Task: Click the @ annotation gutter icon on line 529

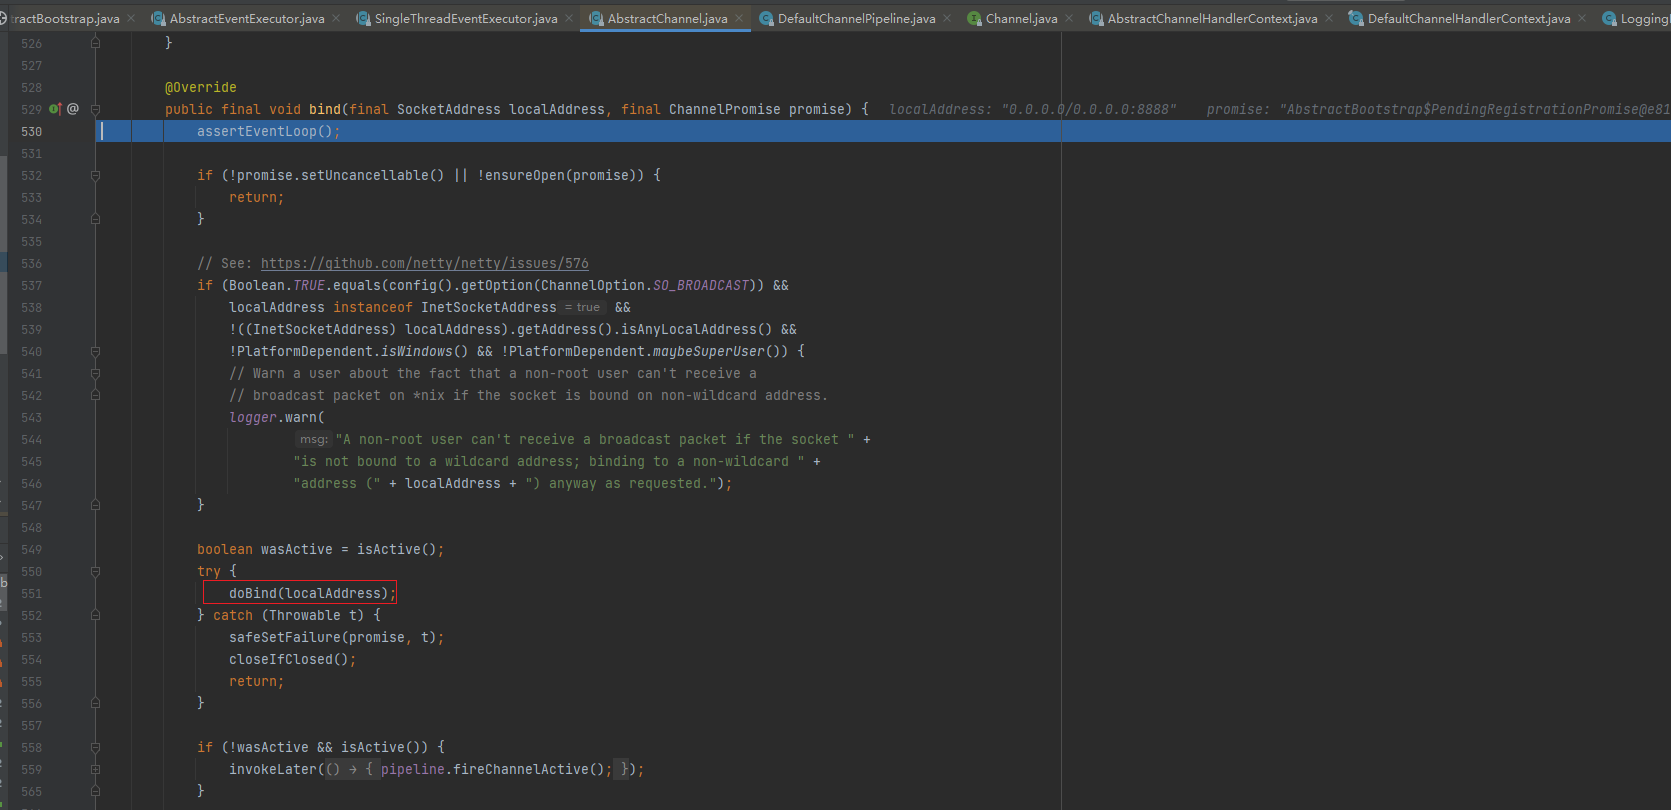Action: point(73,109)
